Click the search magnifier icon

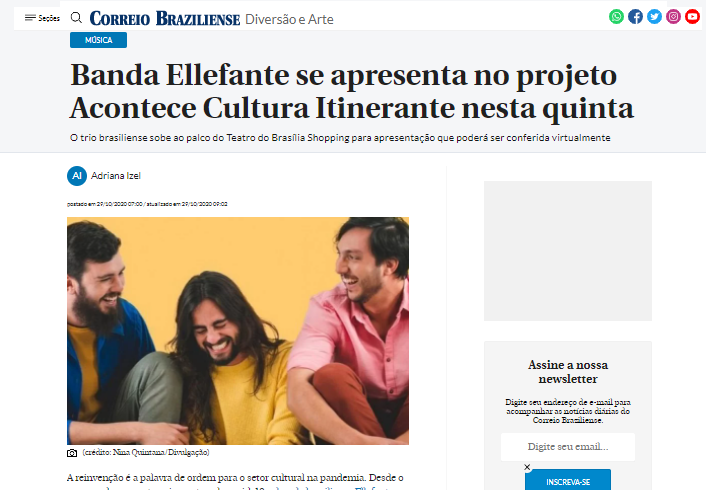pyautogui.click(x=77, y=18)
